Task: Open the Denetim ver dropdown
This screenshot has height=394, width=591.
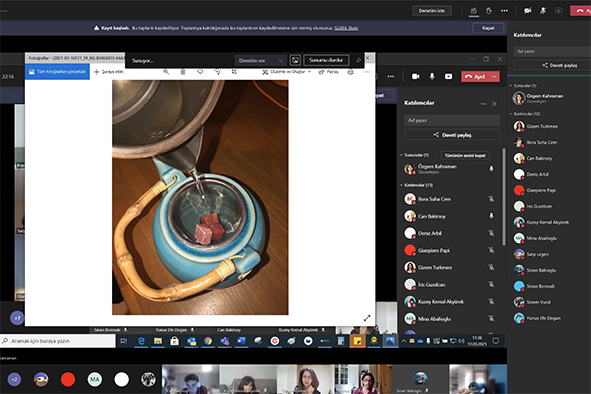Action: 260,60
